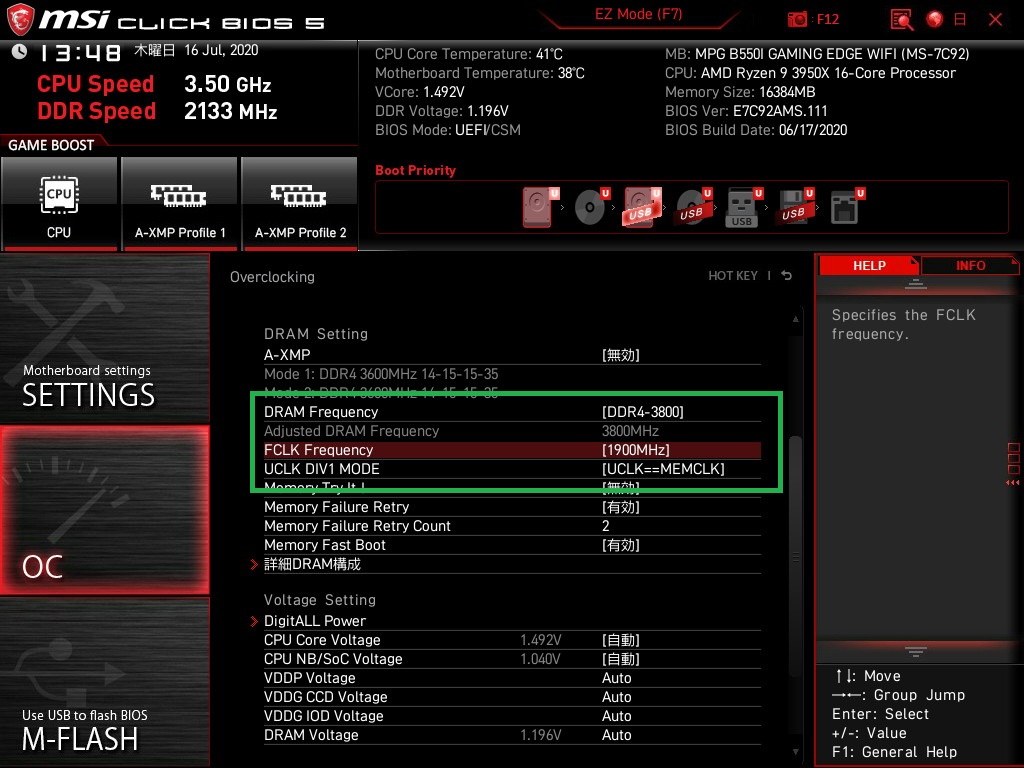This screenshot has width=1024, height=768.
Task: Close the BIOS with the X icon
Action: pos(995,20)
